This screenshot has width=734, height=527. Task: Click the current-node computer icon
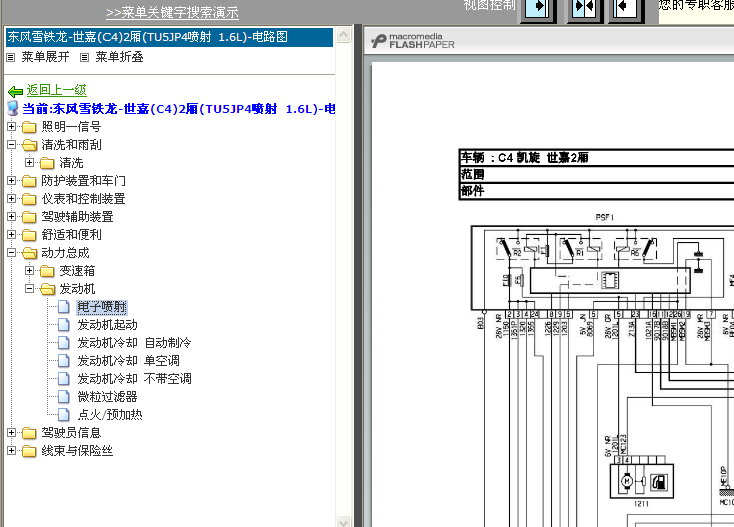tap(14, 109)
